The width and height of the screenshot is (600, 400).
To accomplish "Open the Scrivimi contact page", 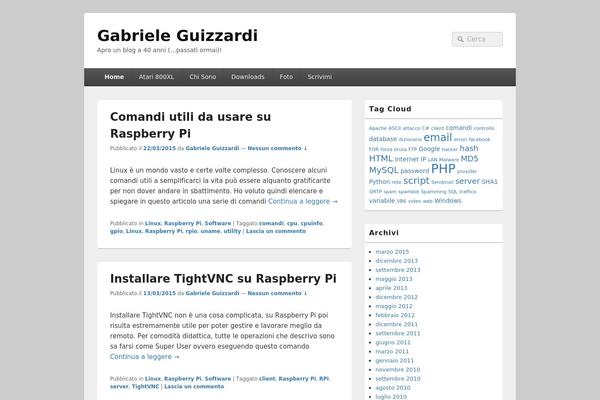I will (x=320, y=77).
